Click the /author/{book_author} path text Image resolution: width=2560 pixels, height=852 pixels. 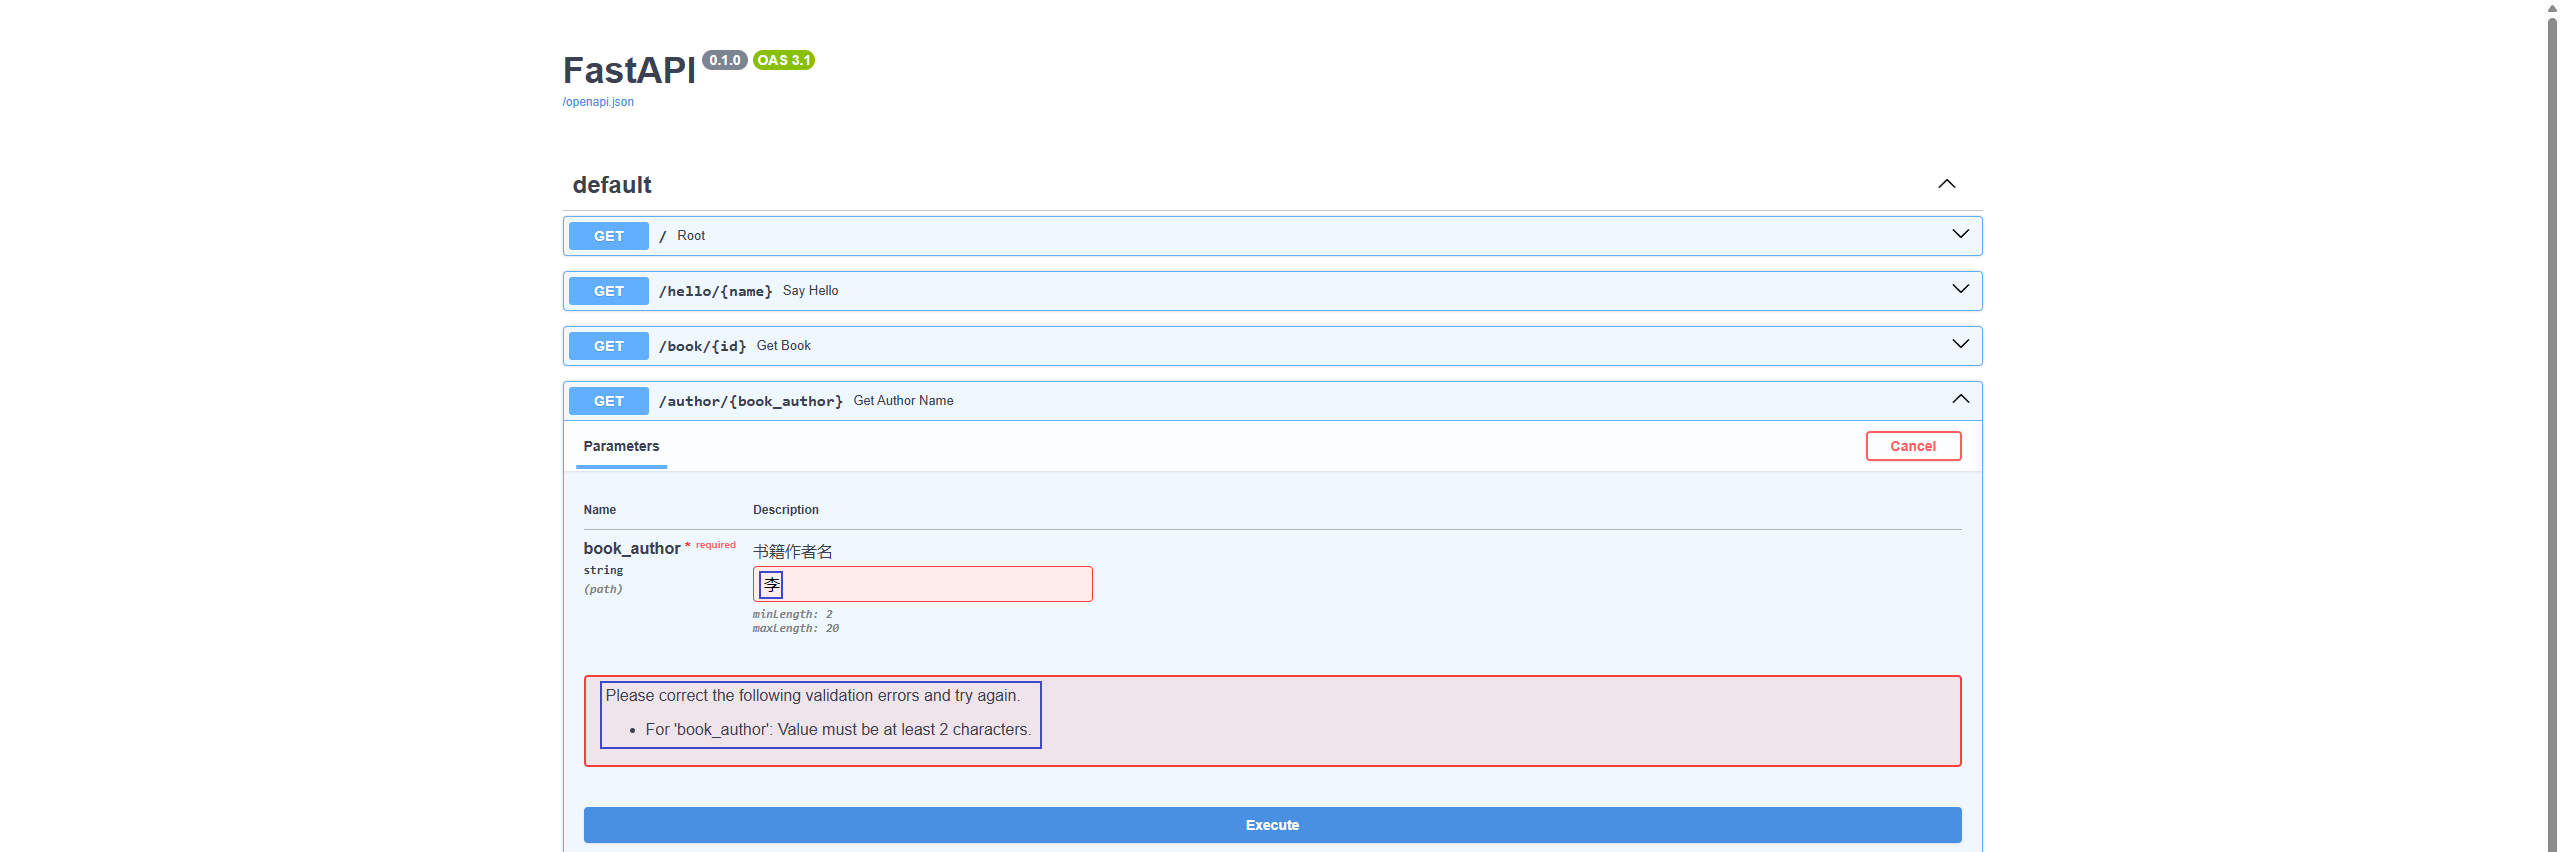pos(751,401)
